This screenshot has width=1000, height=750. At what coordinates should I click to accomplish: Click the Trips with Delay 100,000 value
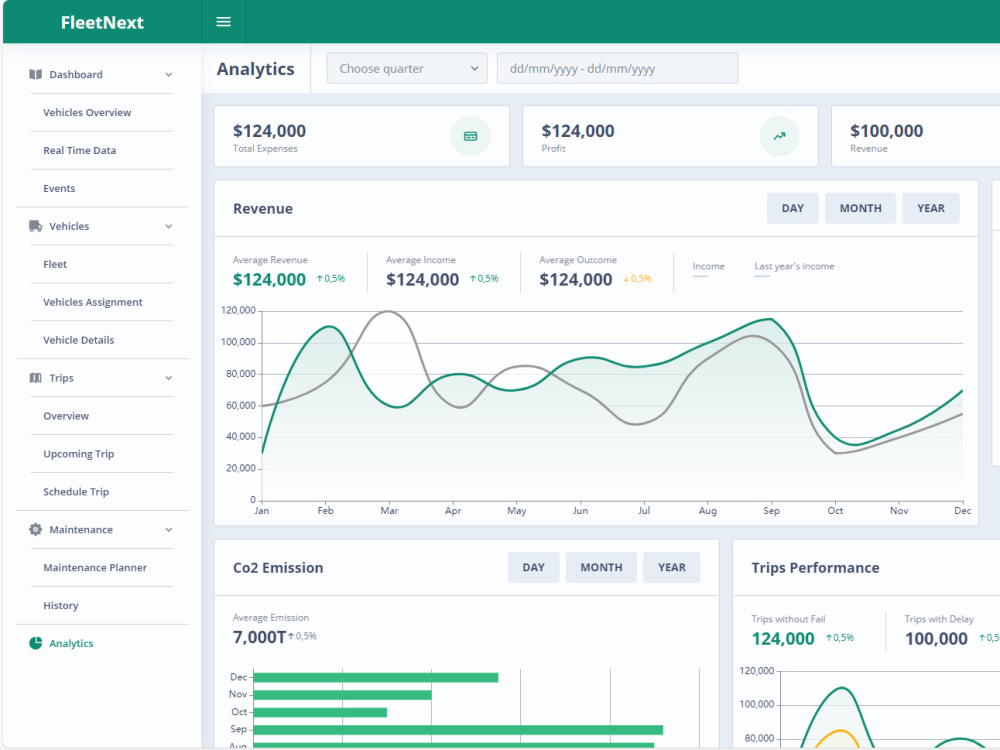click(936, 638)
